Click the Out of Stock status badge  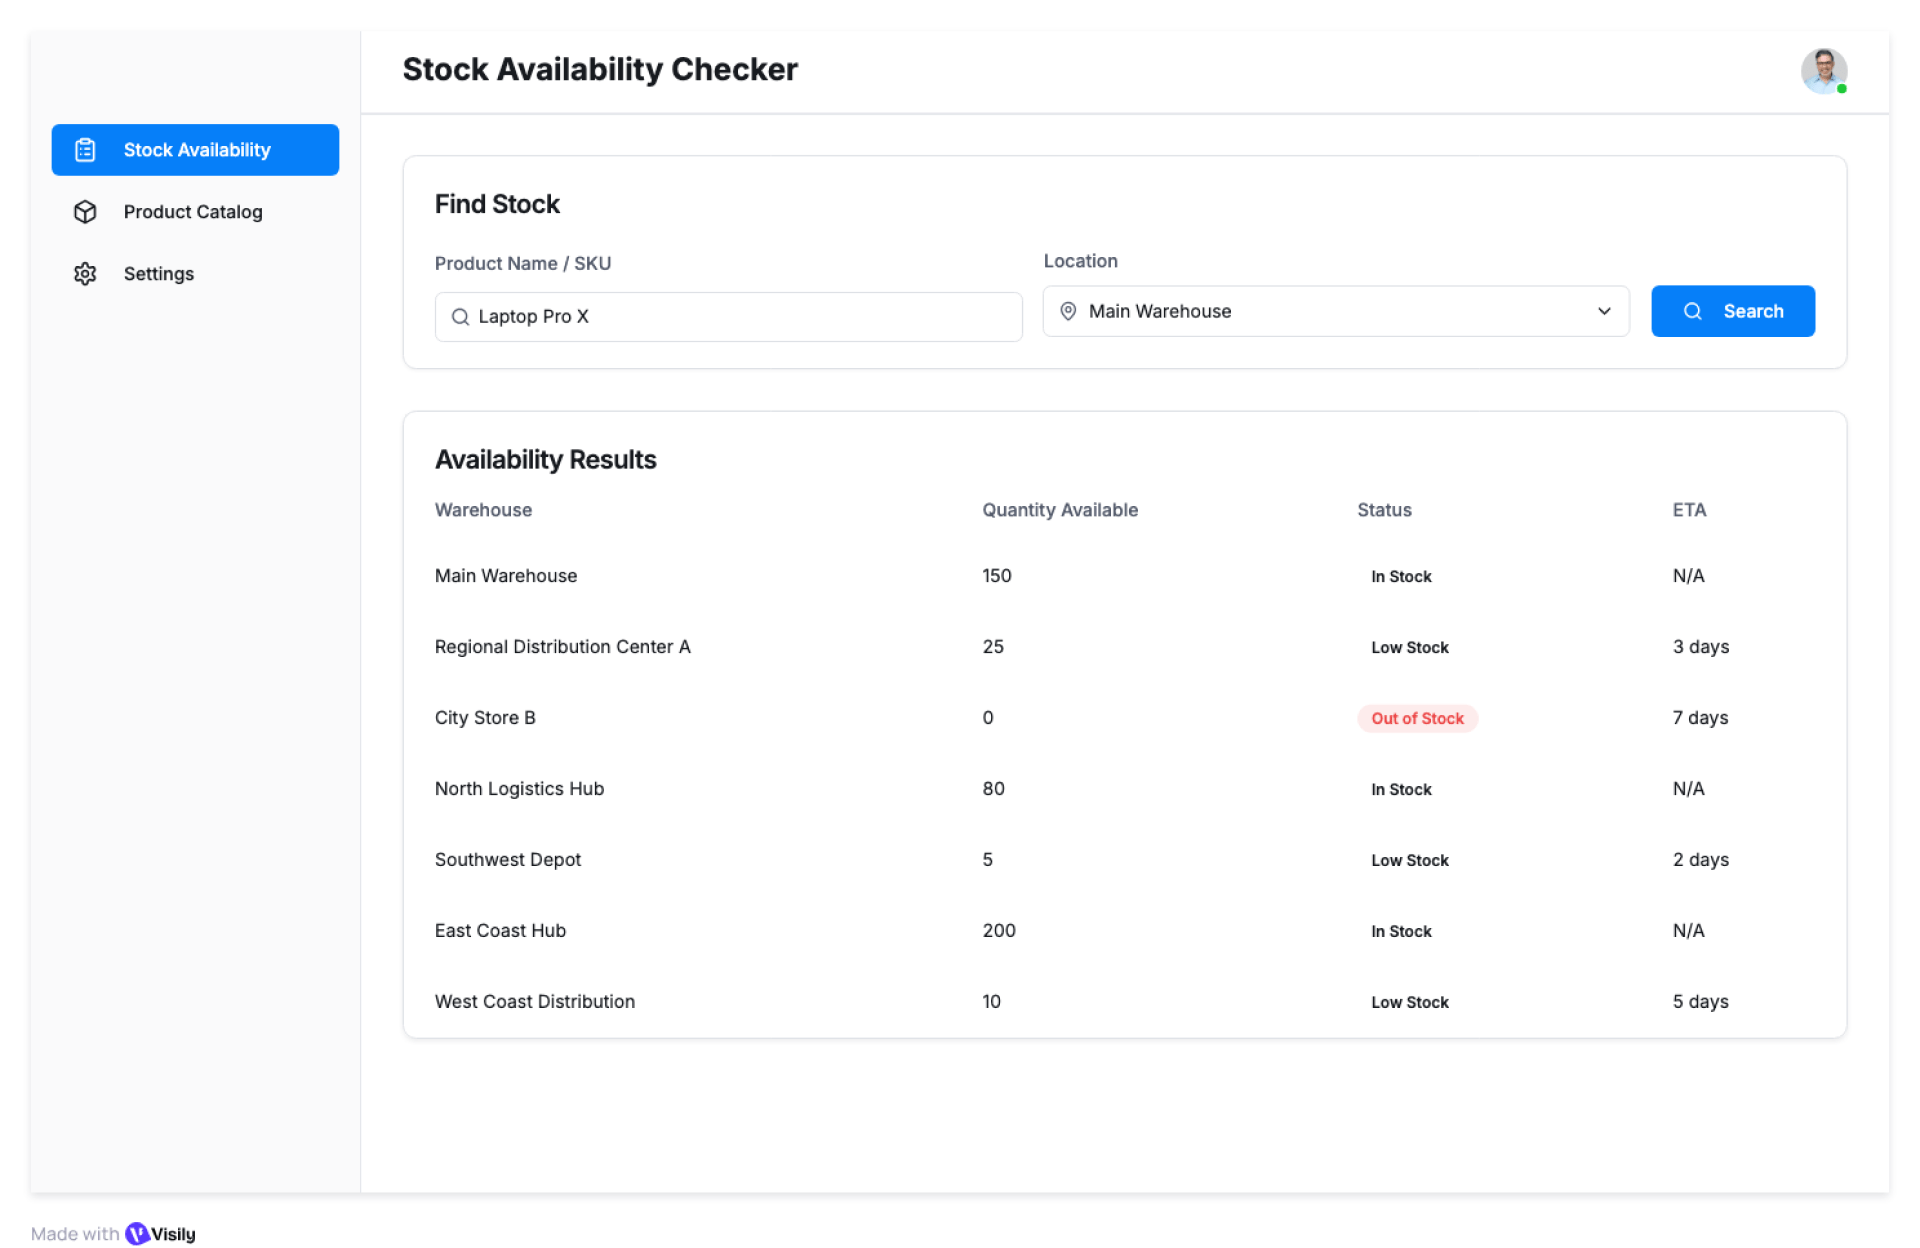click(x=1416, y=718)
